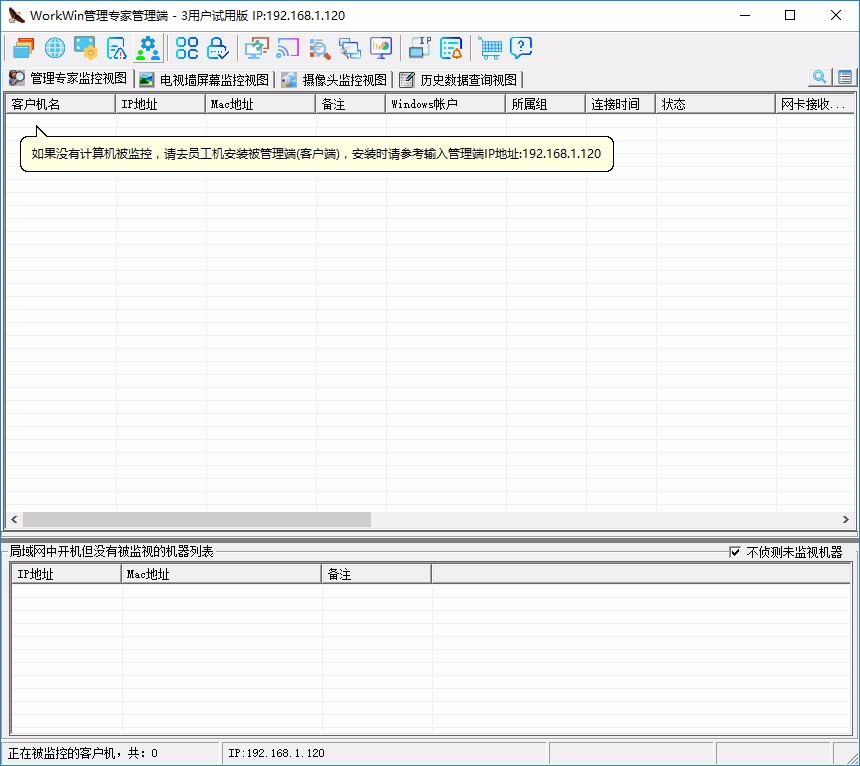Image resolution: width=860 pixels, height=766 pixels.
Task: Click the 连接时间 column header
Action: 620,104
